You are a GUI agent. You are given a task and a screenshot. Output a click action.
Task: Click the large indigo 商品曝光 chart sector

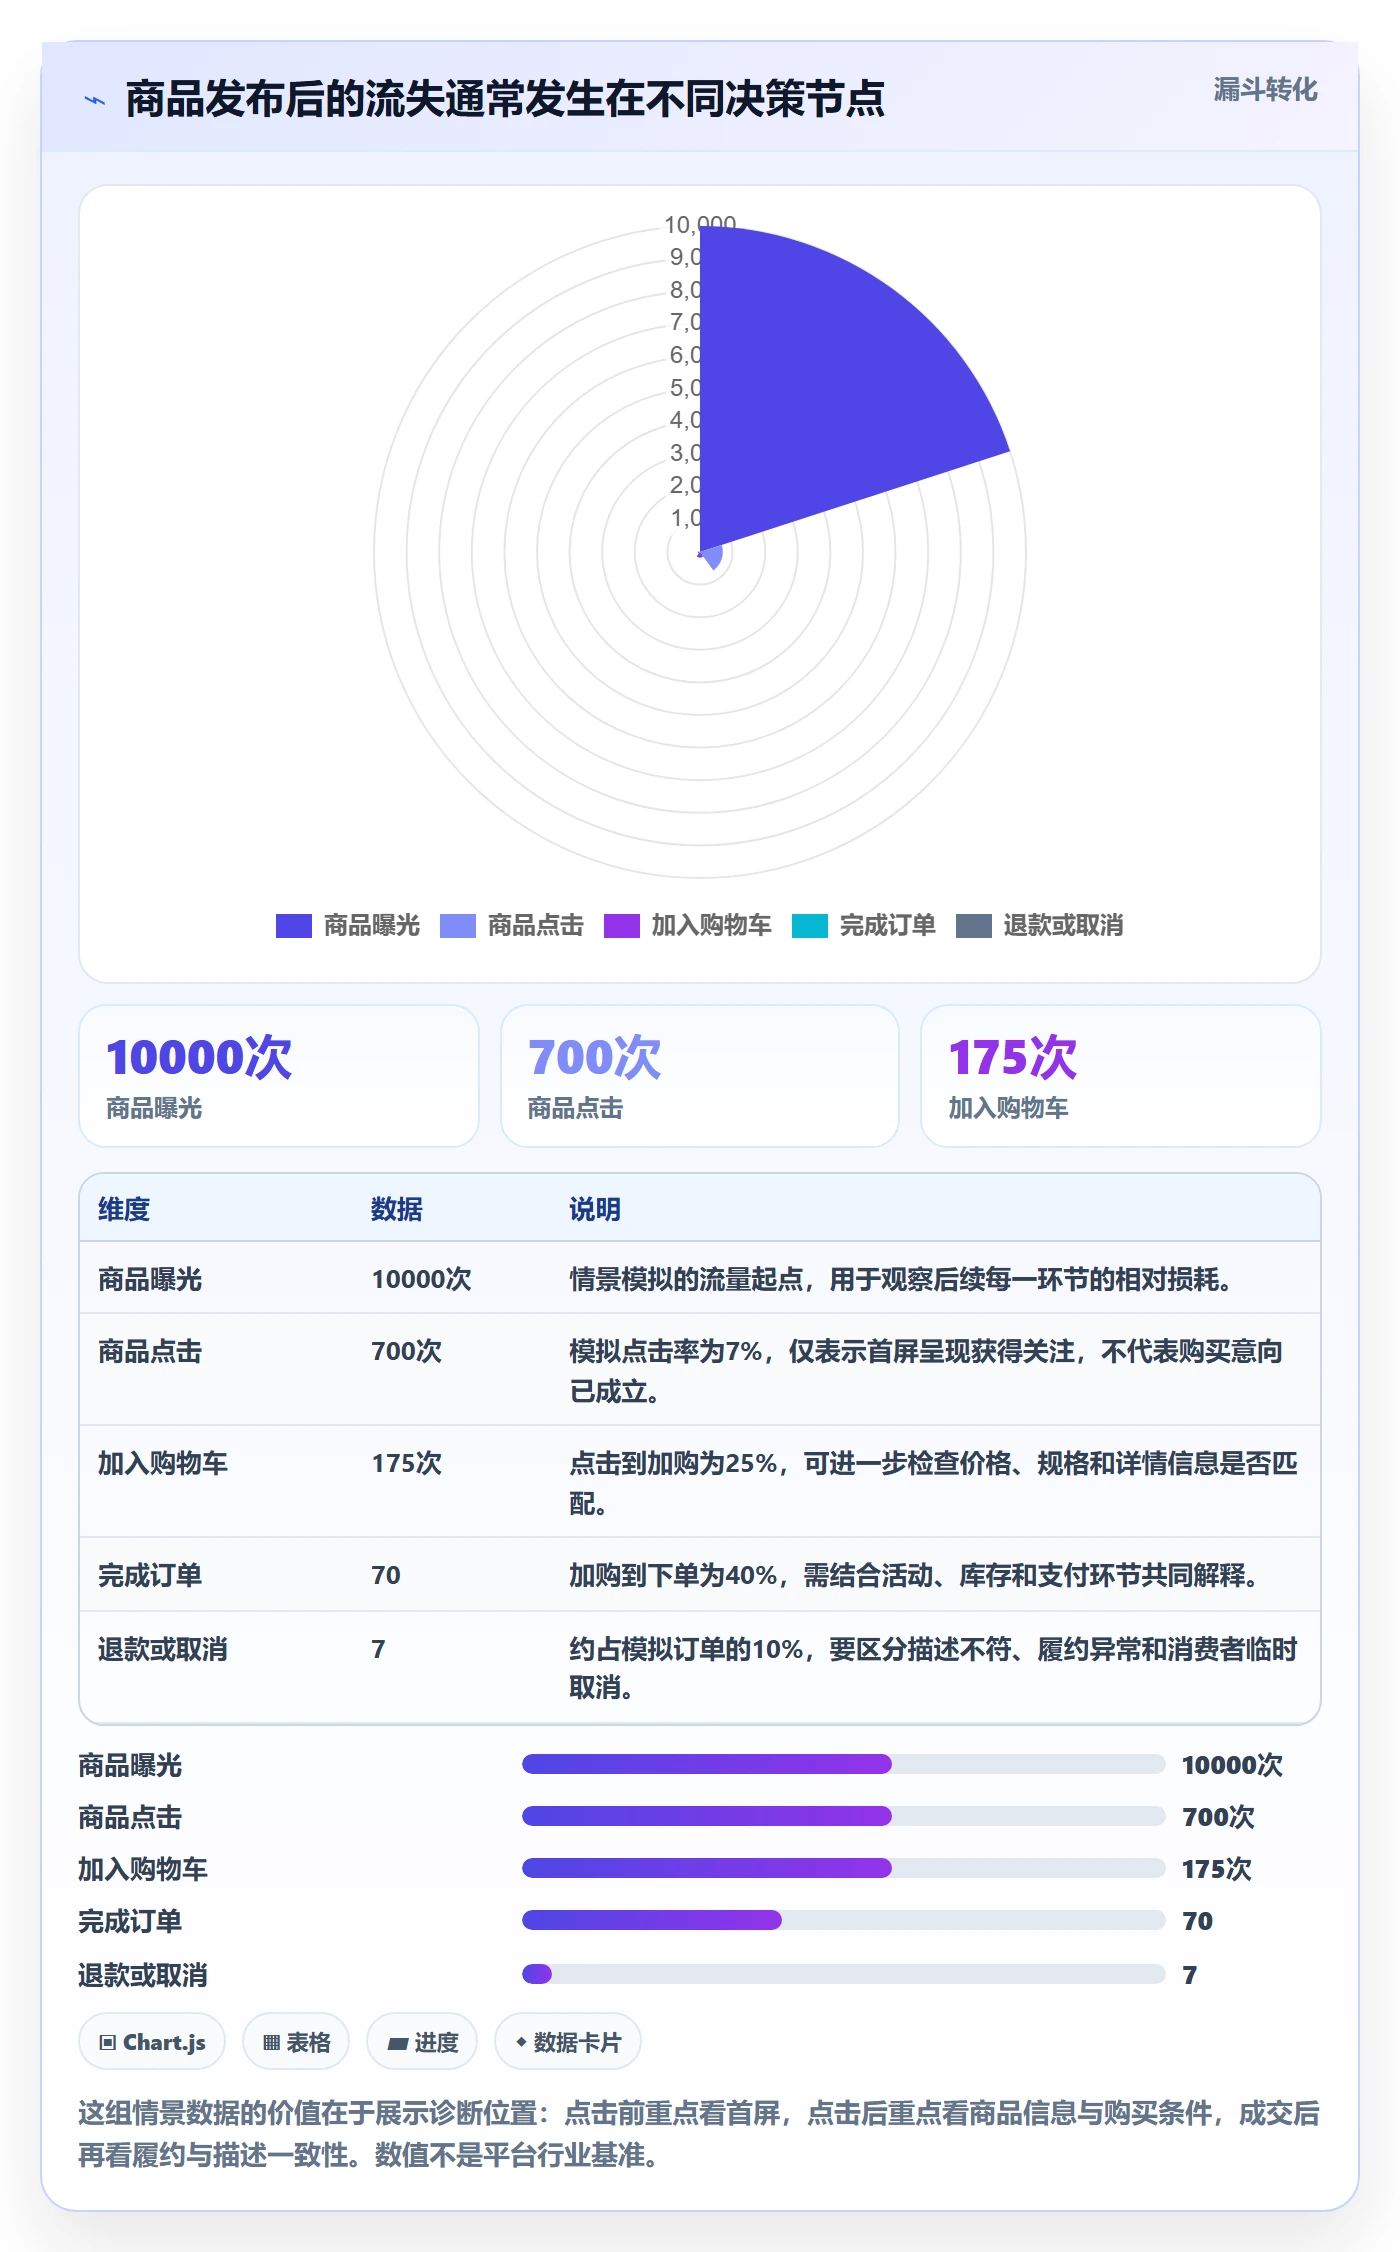pos(820,390)
